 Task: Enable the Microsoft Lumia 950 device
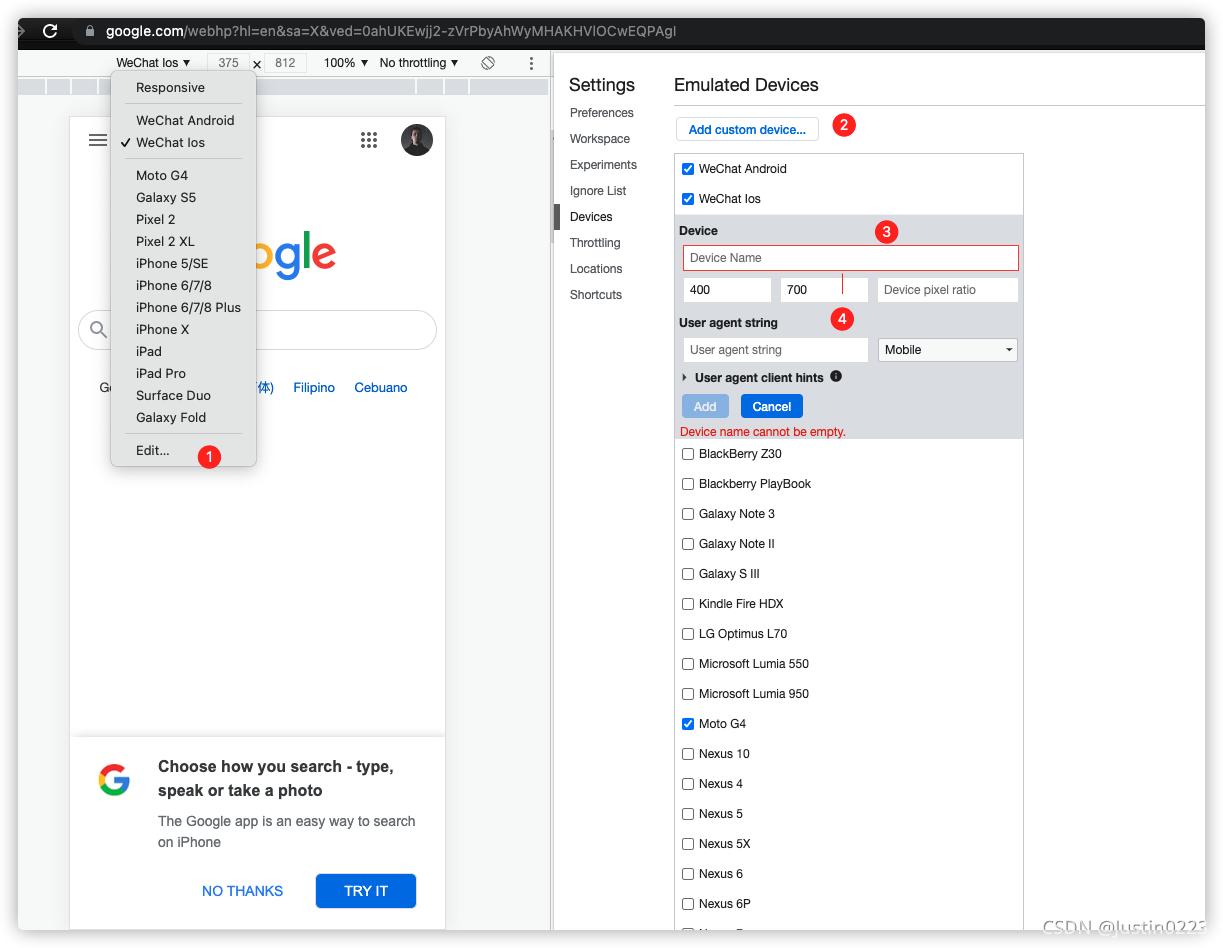[688, 694]
